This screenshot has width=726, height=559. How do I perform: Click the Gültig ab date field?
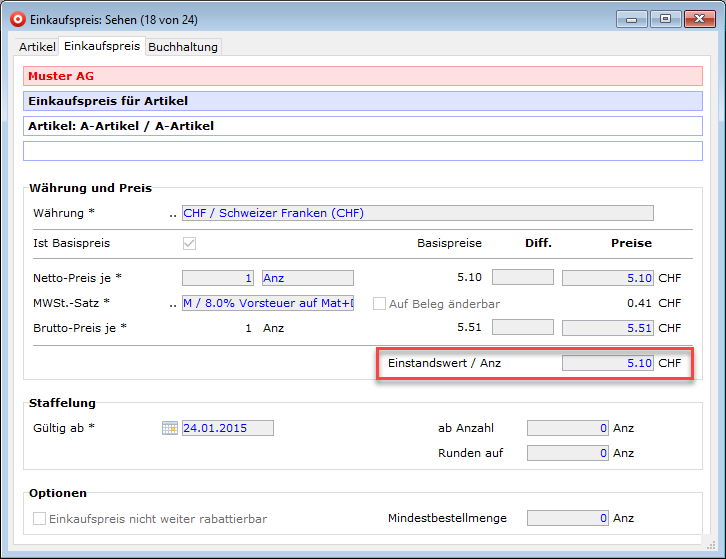227,428
